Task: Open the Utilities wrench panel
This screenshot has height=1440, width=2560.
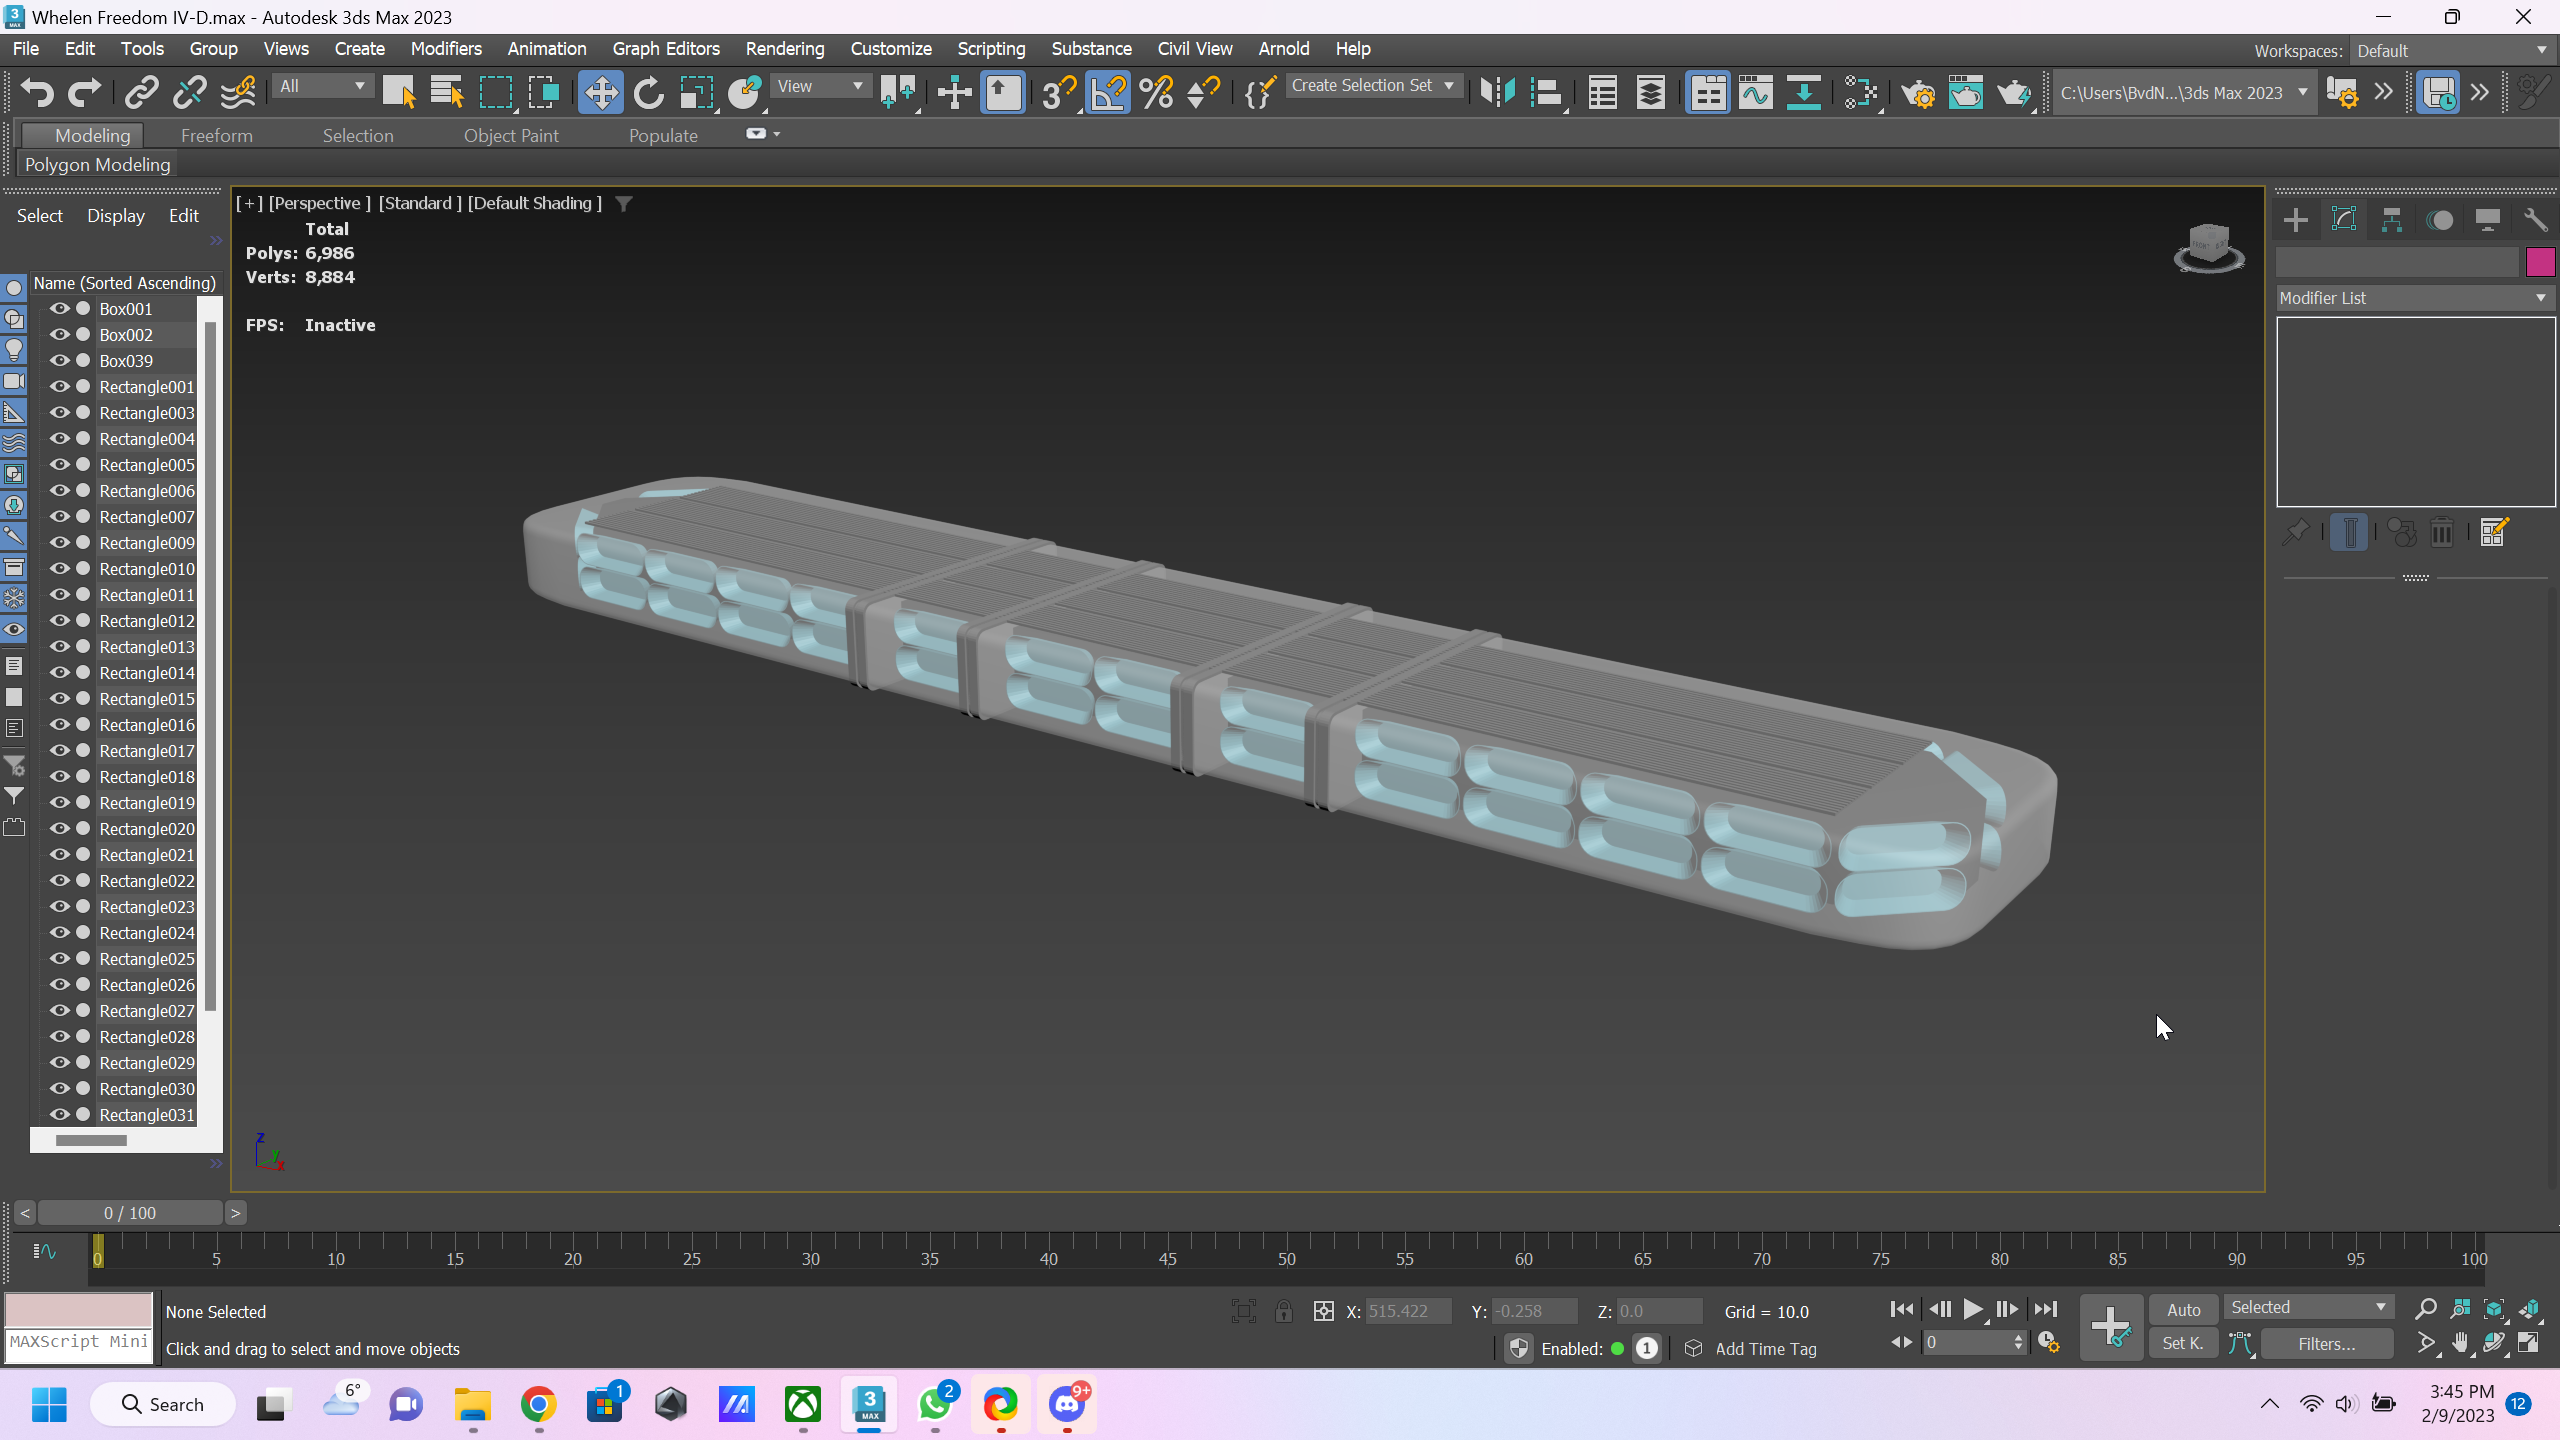Action: tap(2535, 220)
